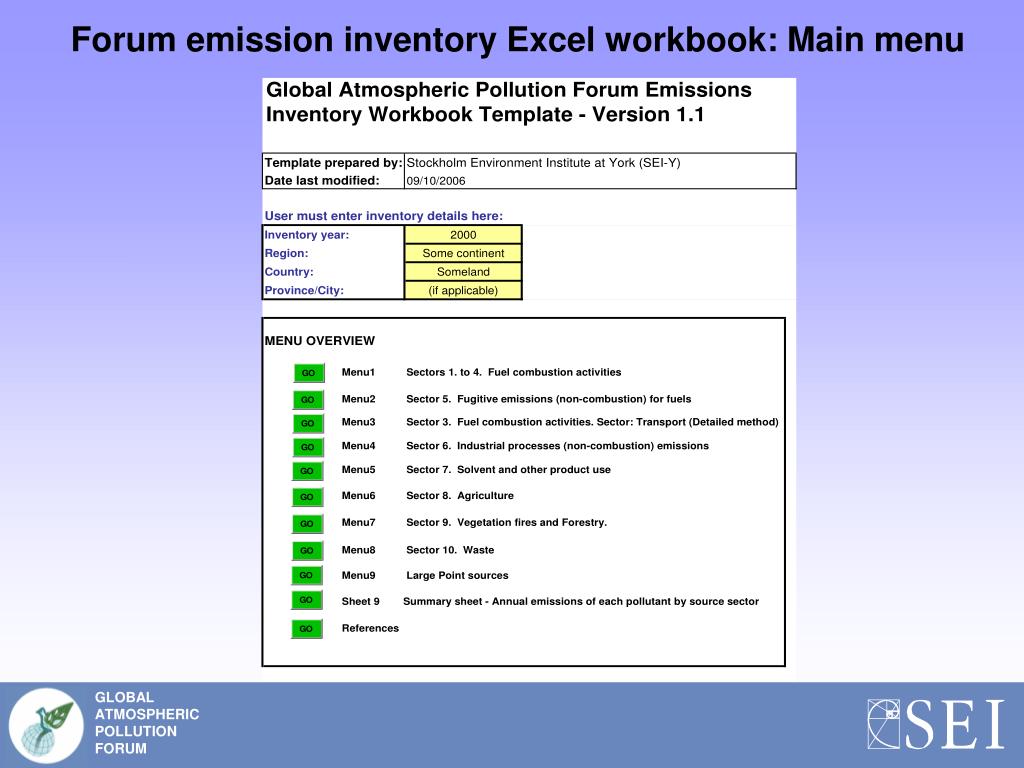Click GO button beside References
This screenshot has width=1024, height=768.
click(x=306, y=629)
